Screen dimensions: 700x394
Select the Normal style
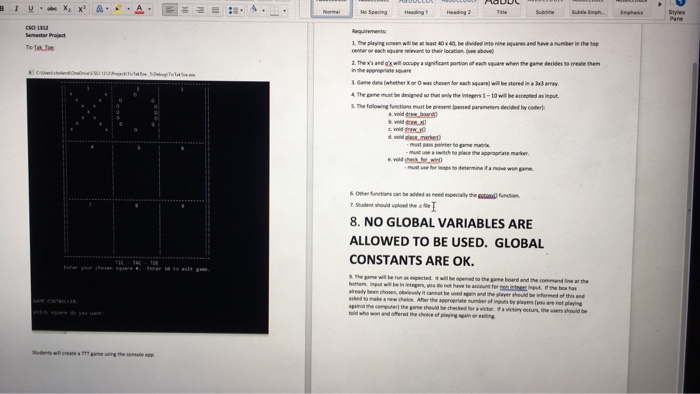coord(331,9)
